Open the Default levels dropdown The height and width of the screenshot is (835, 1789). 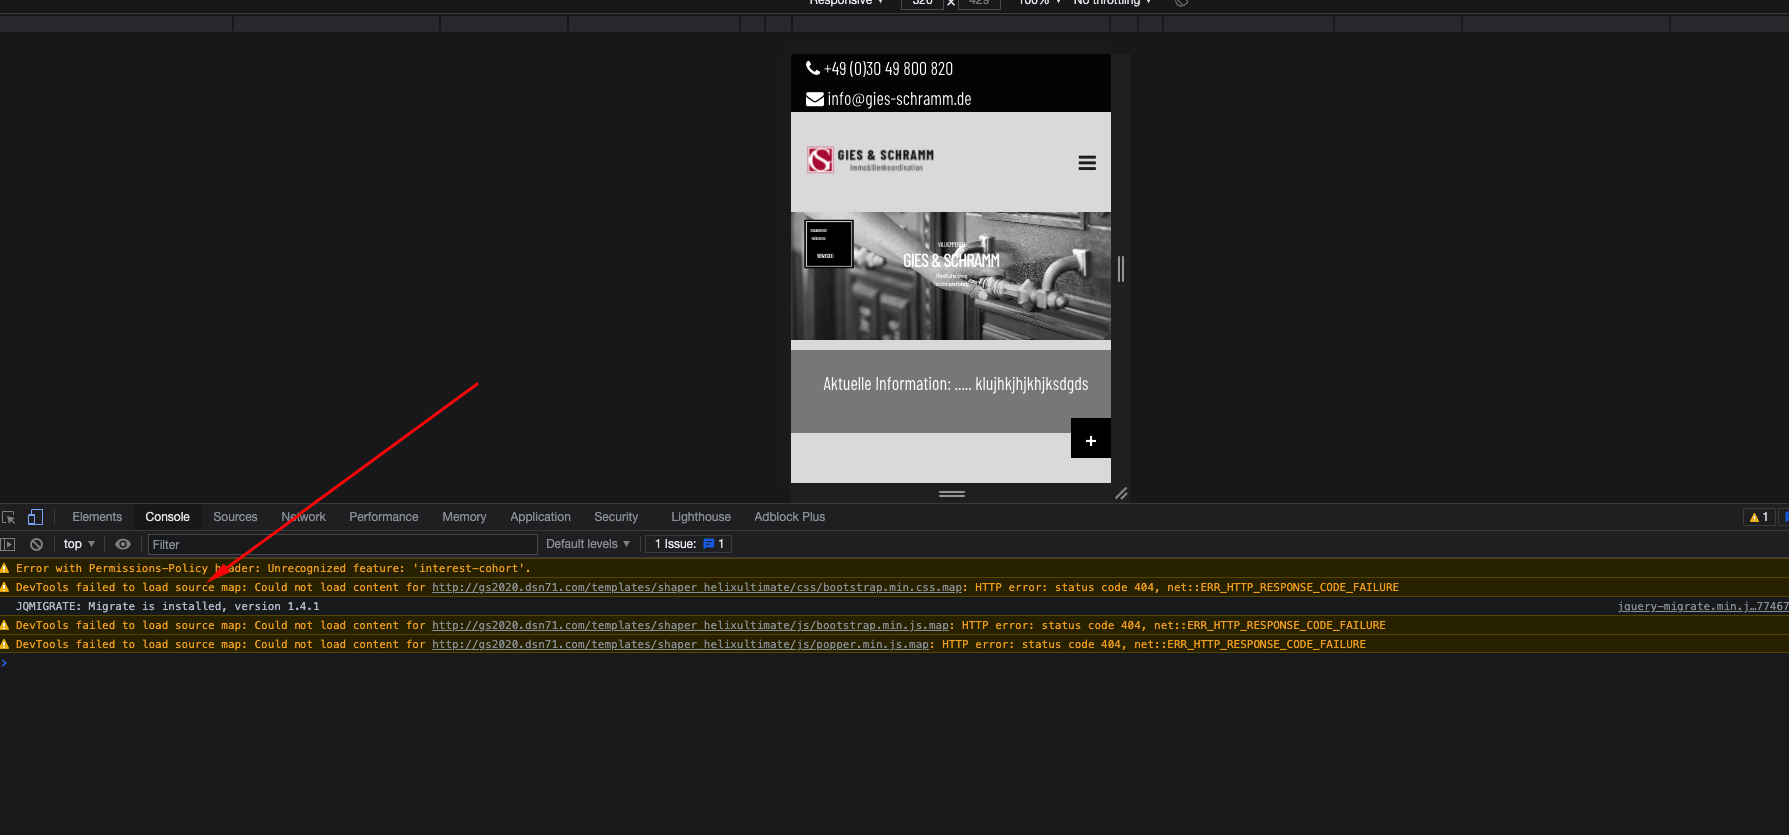588,544
